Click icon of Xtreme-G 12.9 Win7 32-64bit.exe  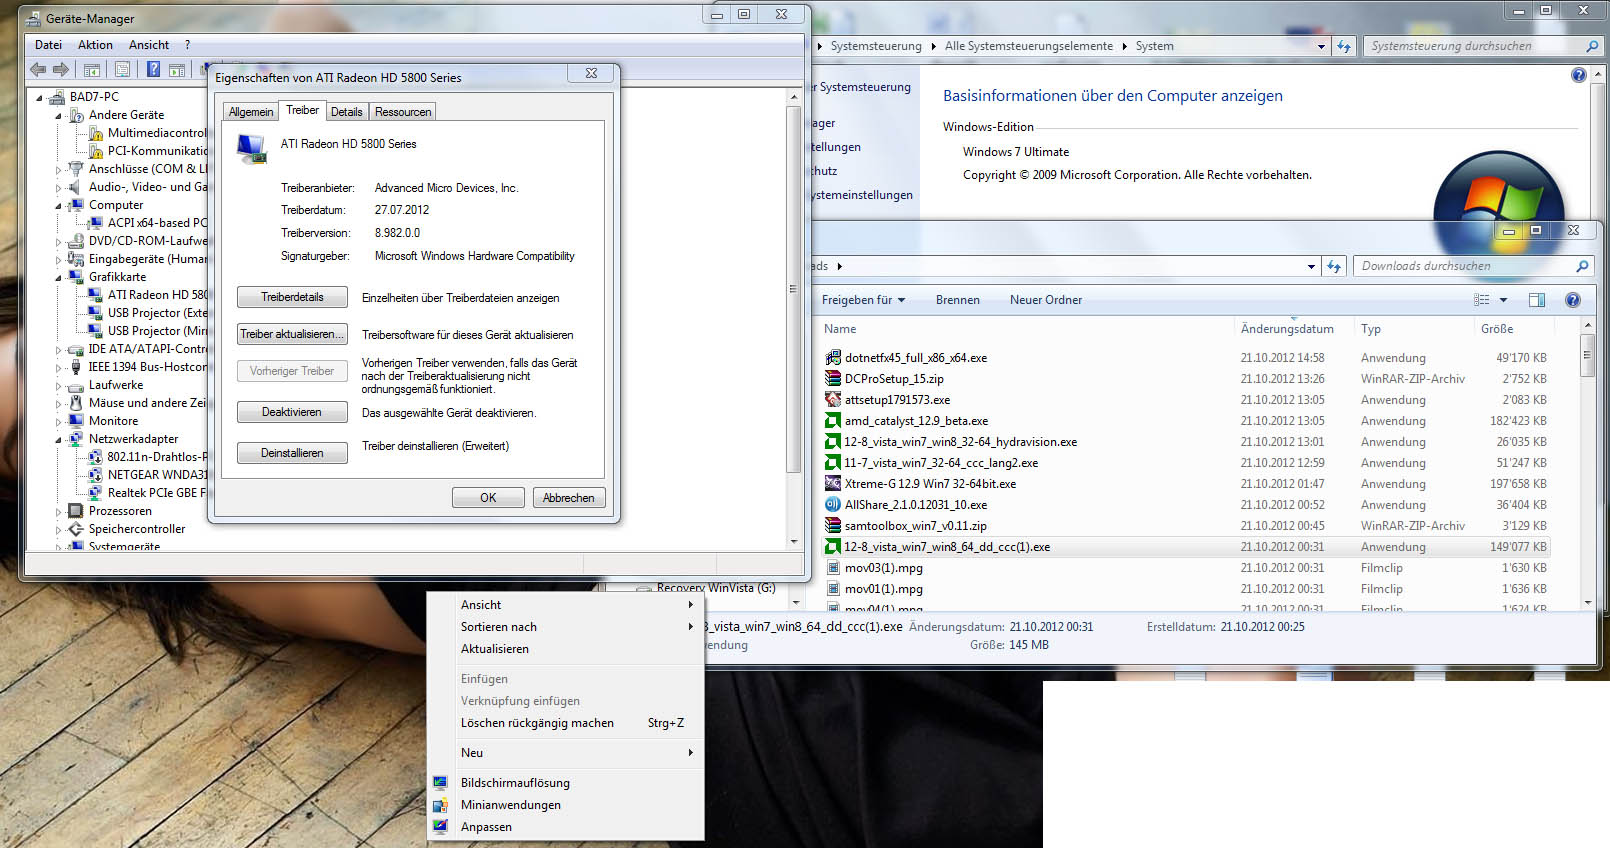[833, 484]
